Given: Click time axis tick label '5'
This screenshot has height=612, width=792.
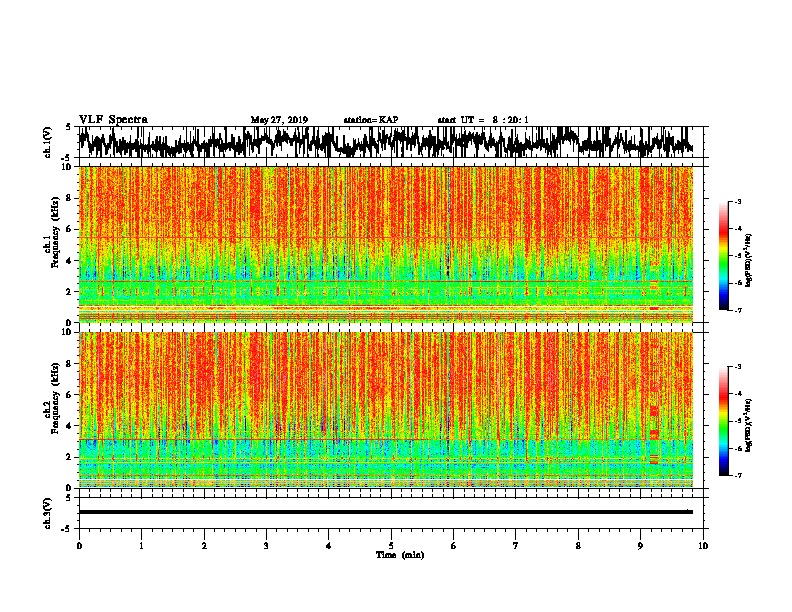Looking at the screenshot, I should [x=391, y=546].
